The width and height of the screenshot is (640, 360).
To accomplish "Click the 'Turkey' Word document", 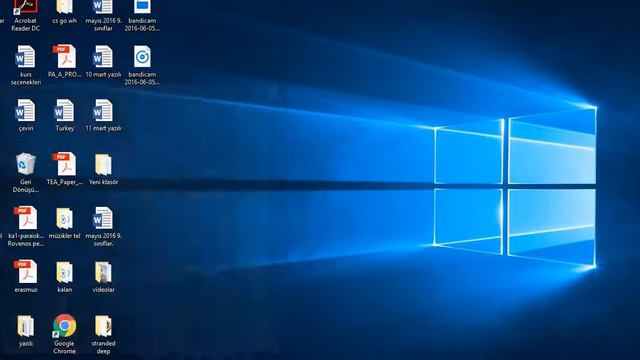I will pos(64,115).
